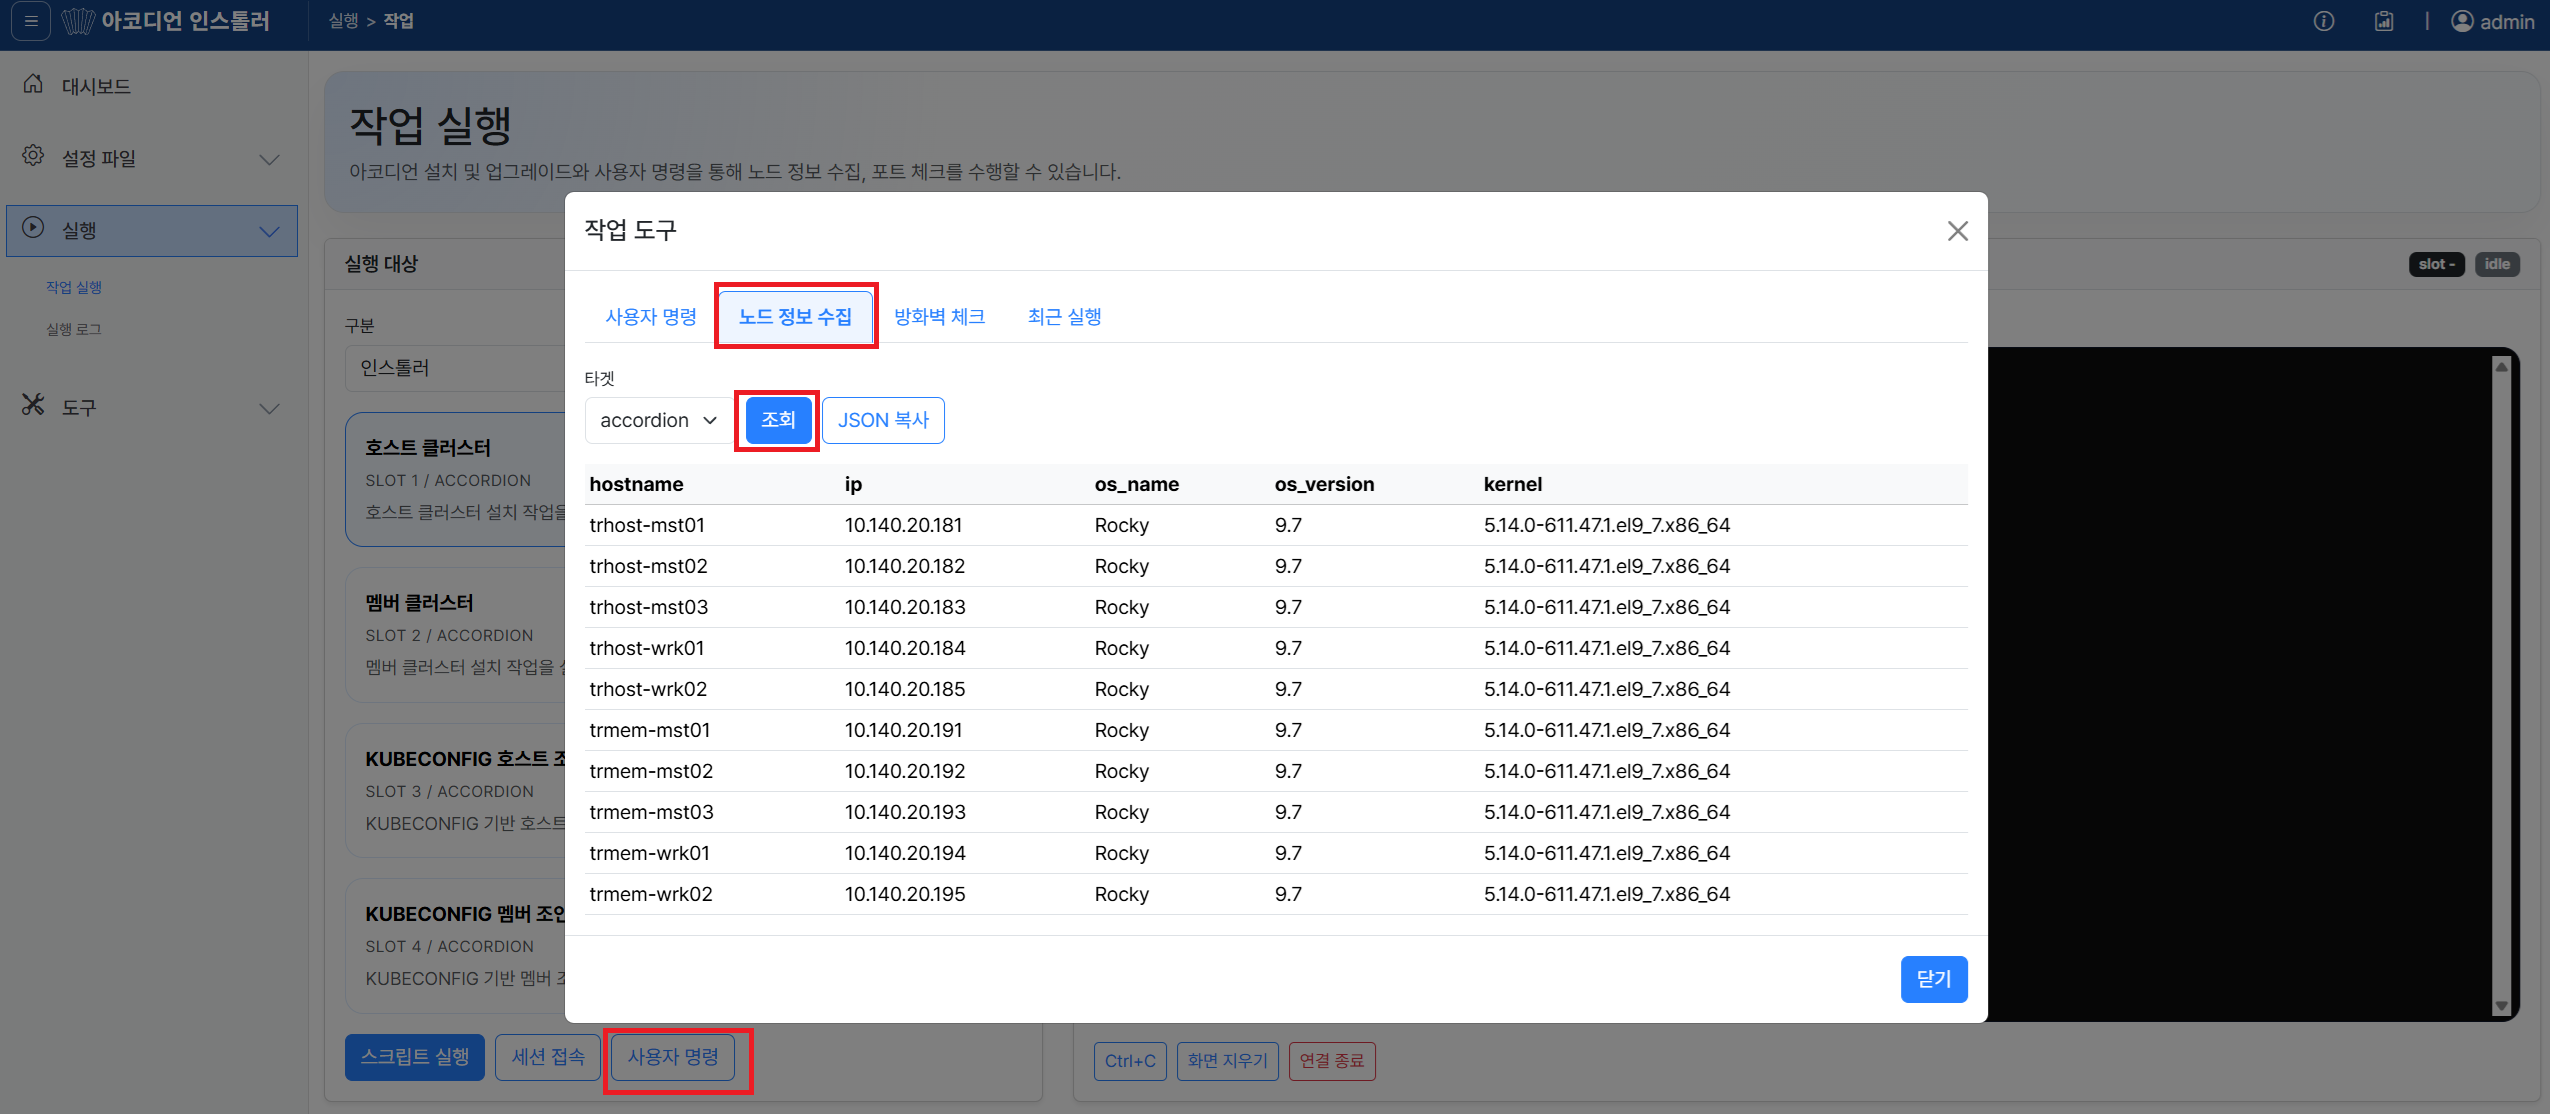Go to 대시보드 in the sidebar
The width and height of the screenshot is (2550, 1114).
pyautogui.click(x=96, y=87)
